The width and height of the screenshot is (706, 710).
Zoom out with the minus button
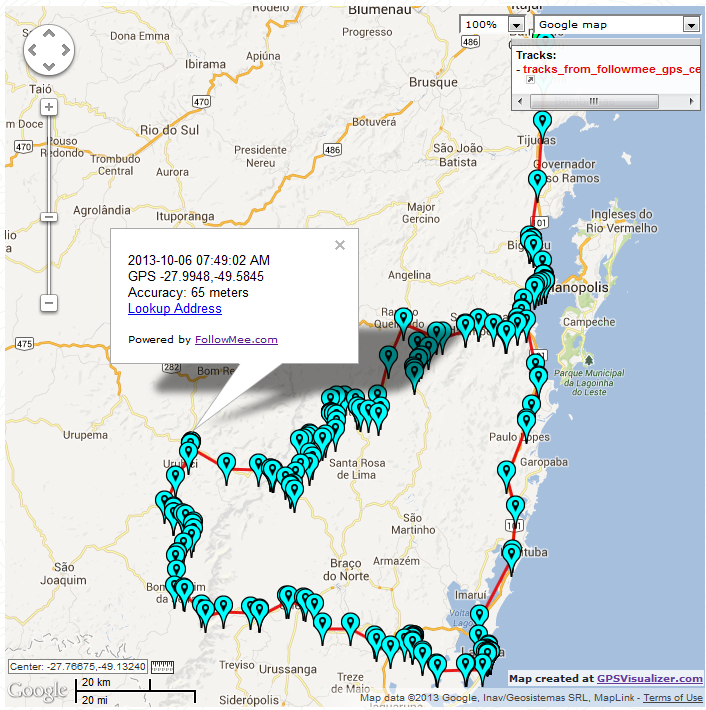49,302
